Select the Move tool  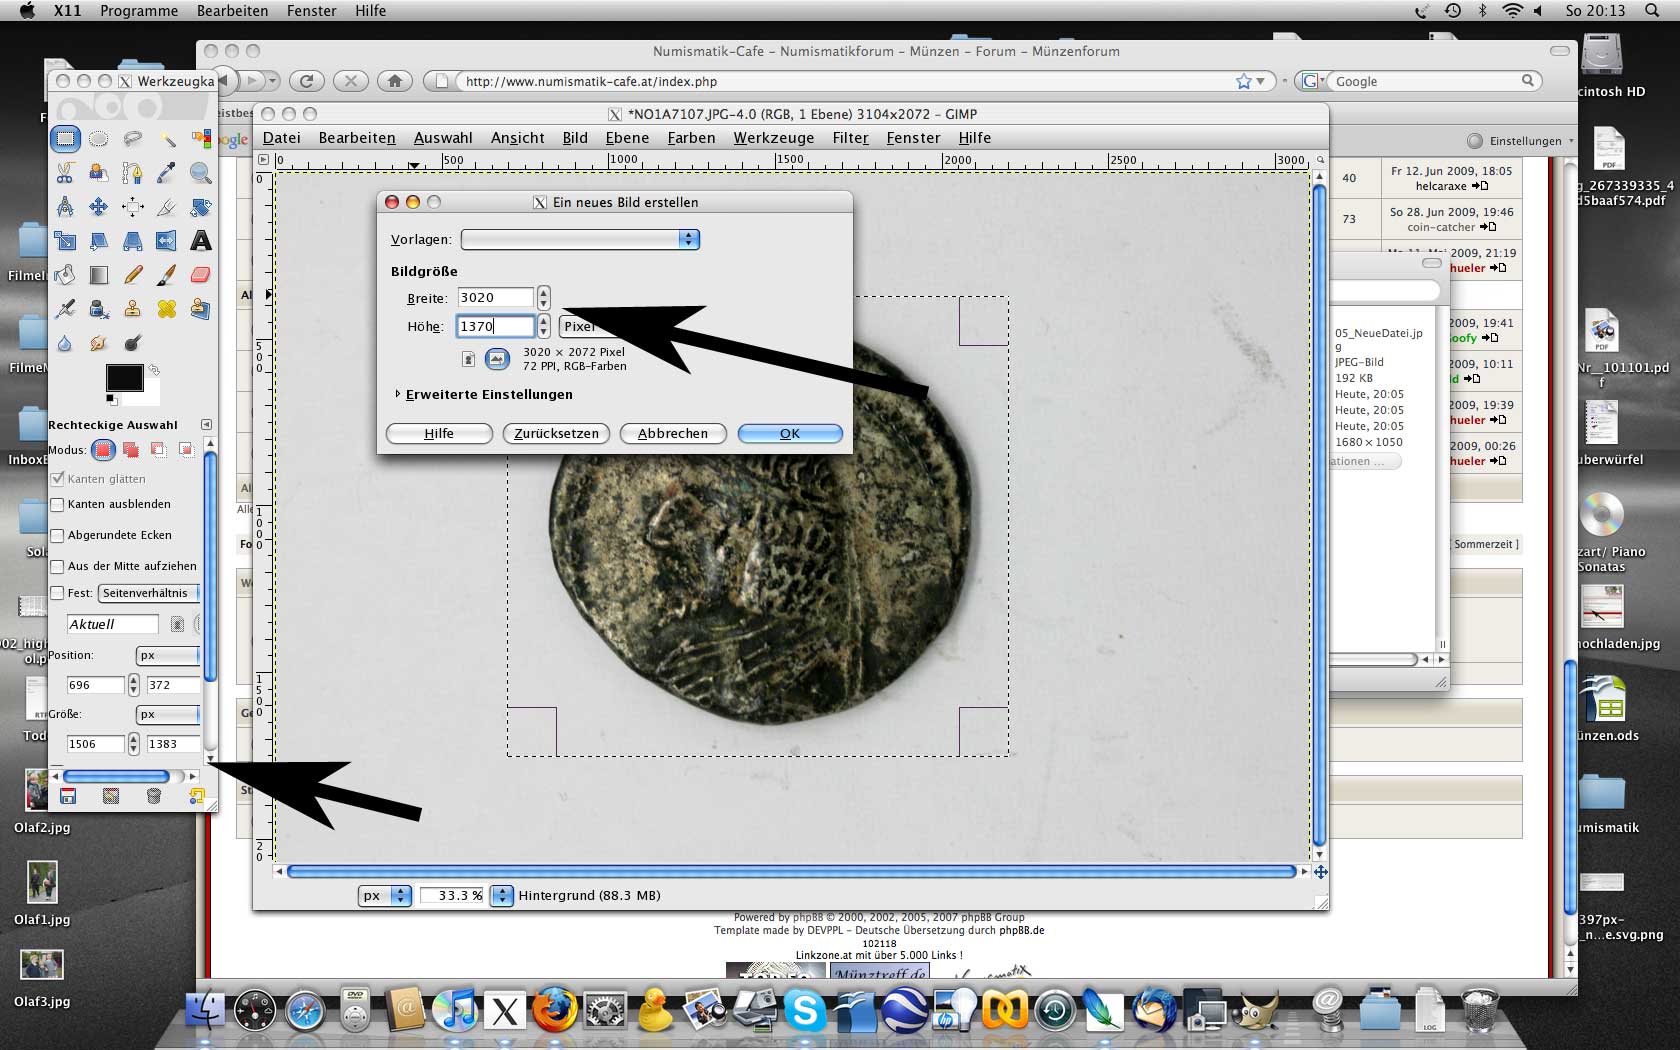coord(99,207)
